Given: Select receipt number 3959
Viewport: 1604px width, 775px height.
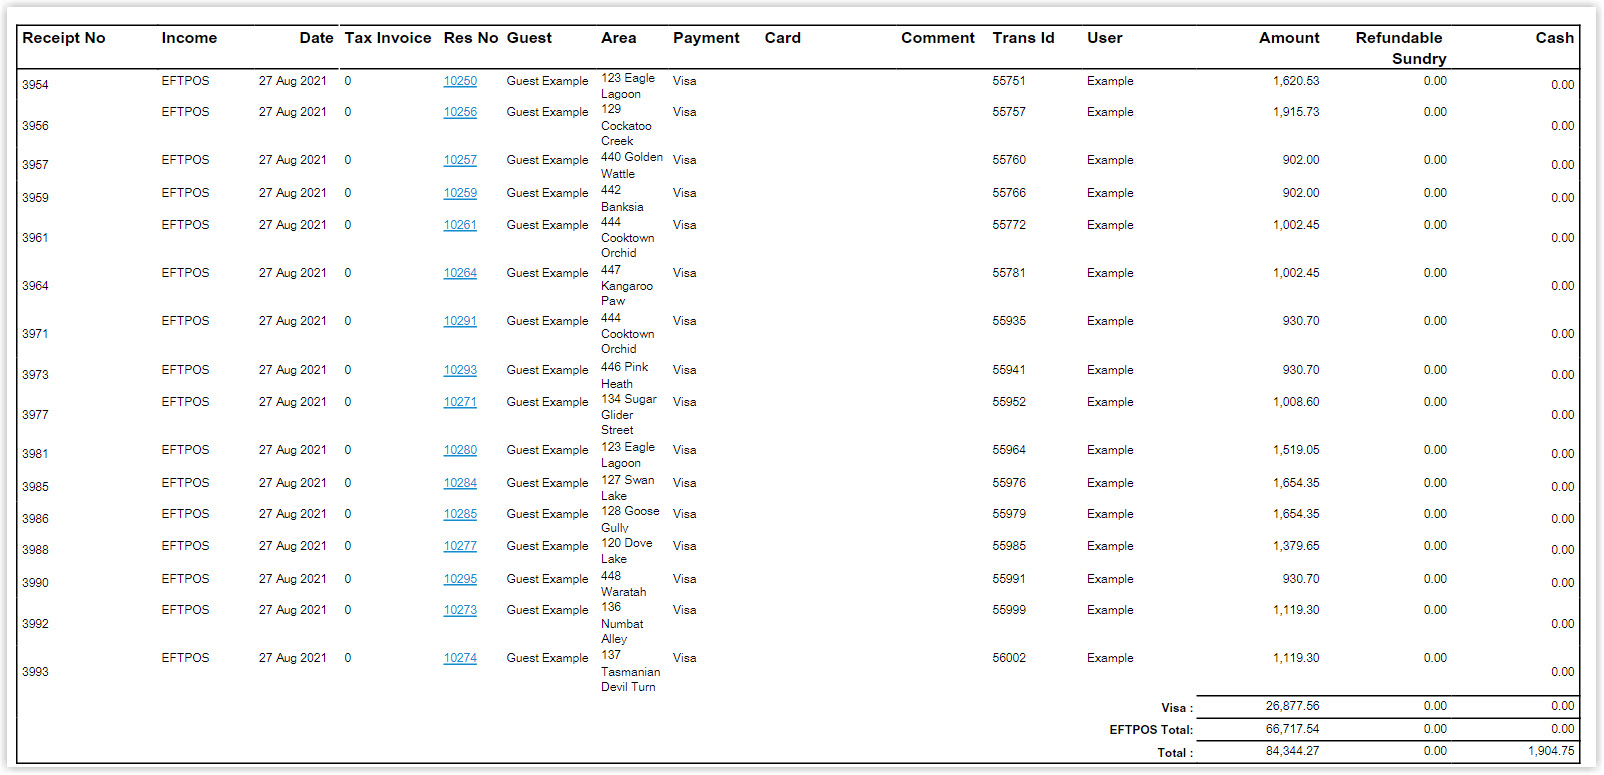Looking at the screenshot, I should pyautogui.click(x=35, y=198).
